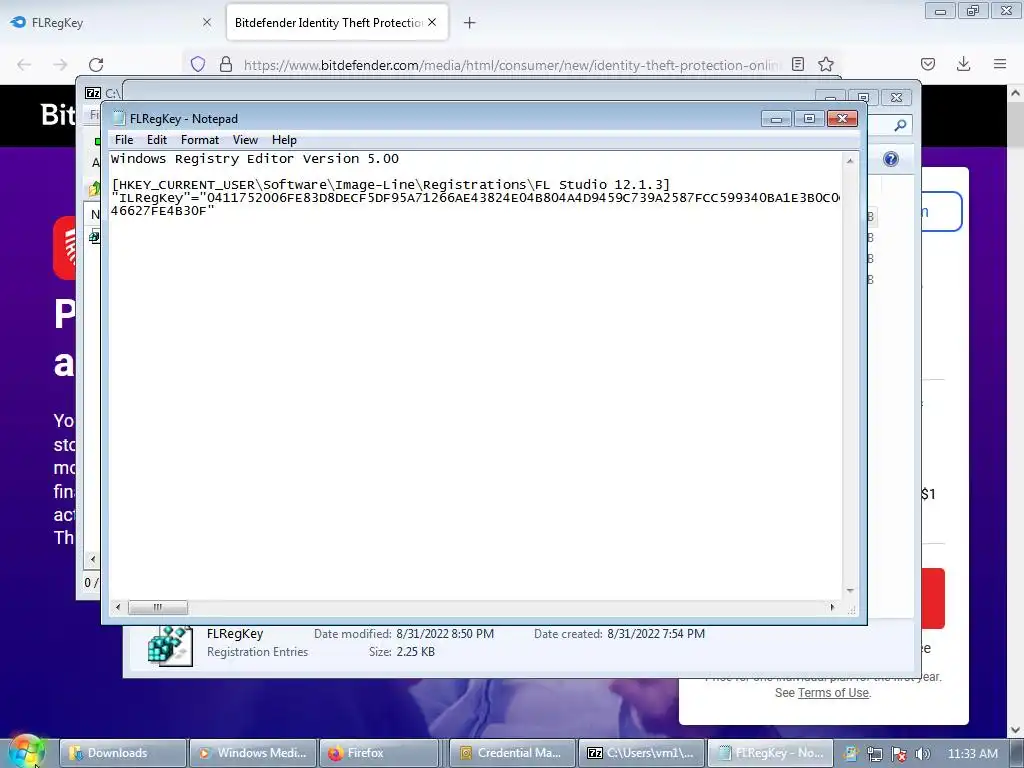Reload the Bitdefender page
This screenshot has width=1024, height=768.
coord(96,65)
